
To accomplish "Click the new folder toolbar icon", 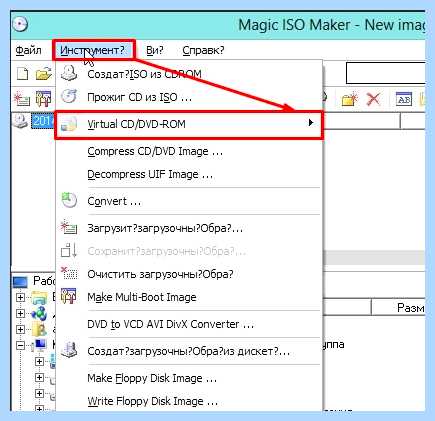I will pyautogui.click(x=350, y=99).
